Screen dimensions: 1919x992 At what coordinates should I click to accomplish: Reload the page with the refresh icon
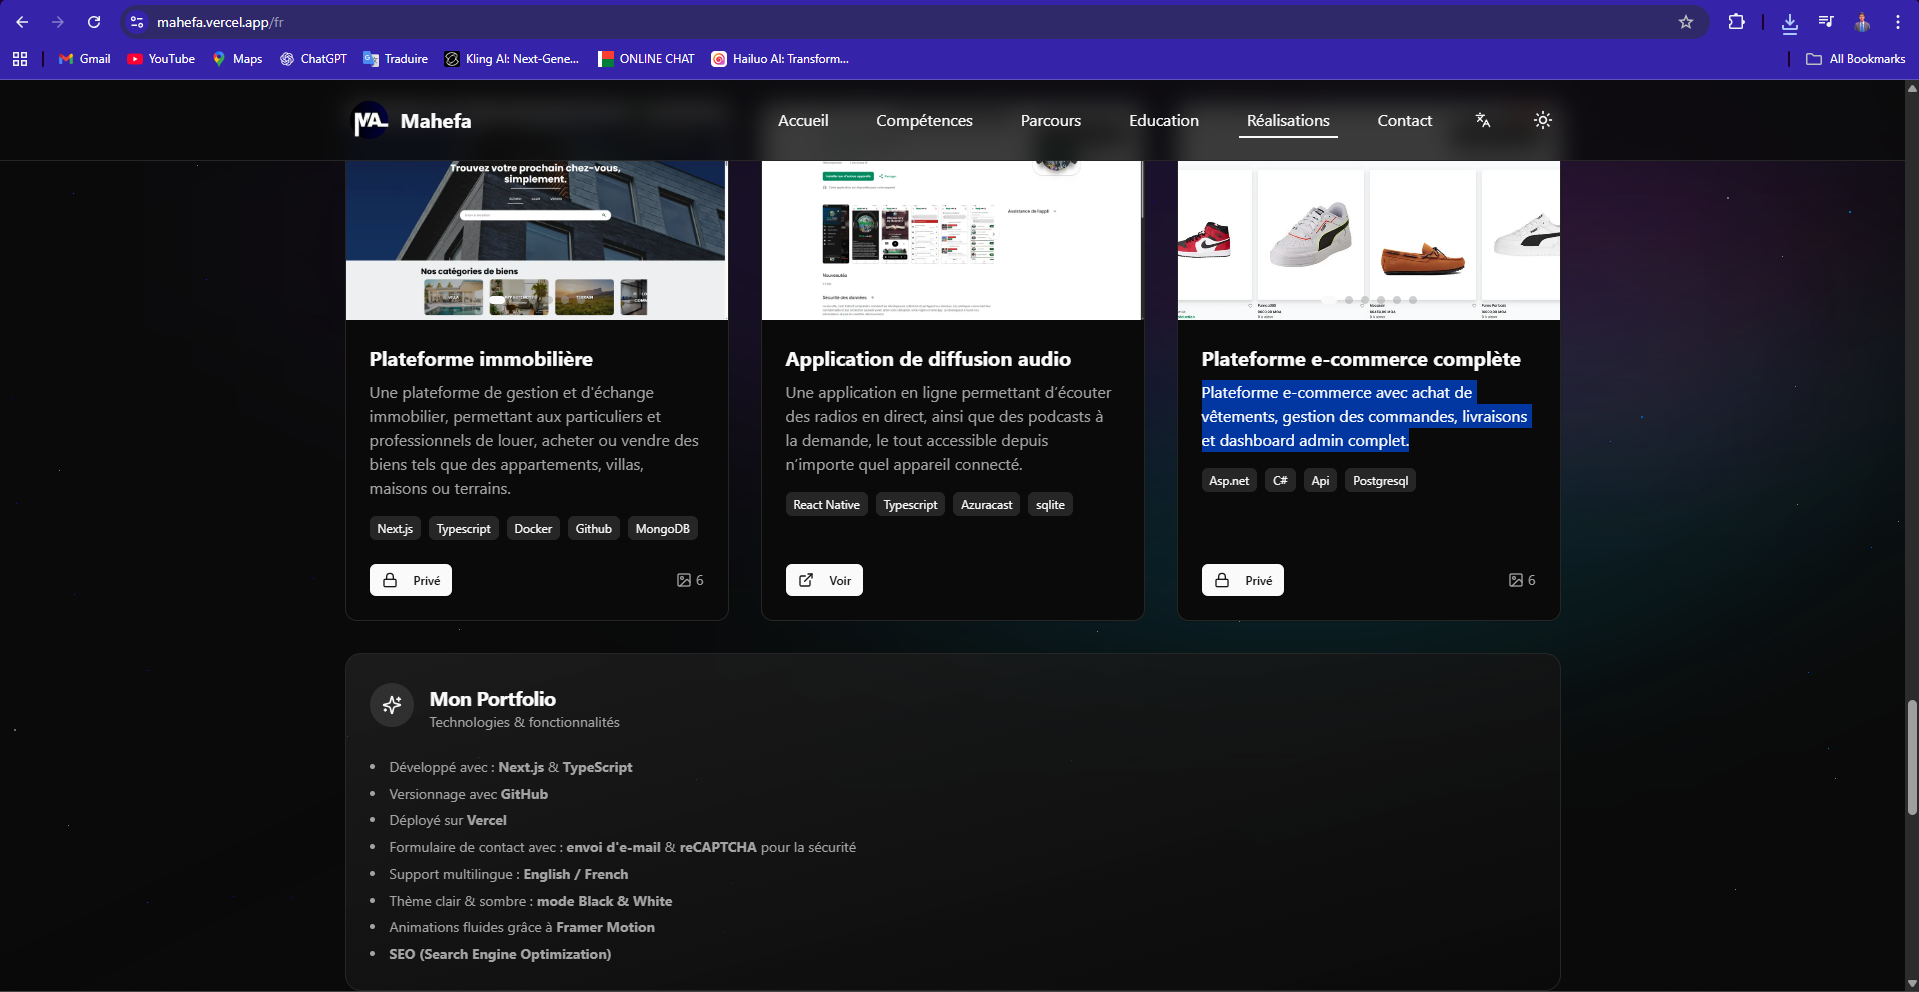coord(94,22)
